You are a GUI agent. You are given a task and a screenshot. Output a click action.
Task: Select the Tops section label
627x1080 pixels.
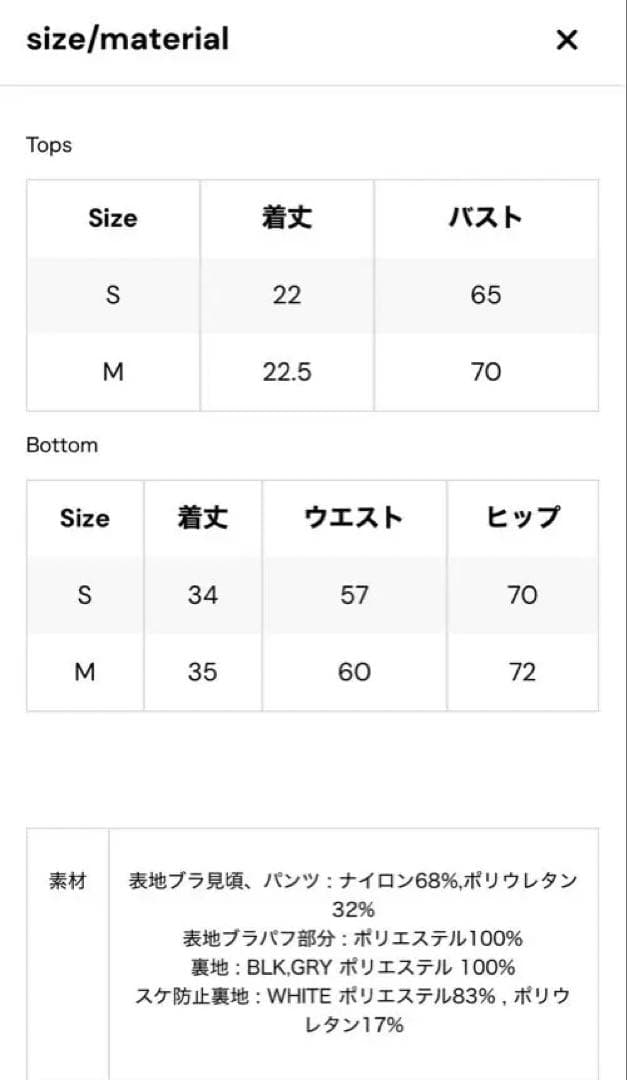click(47, 145)
